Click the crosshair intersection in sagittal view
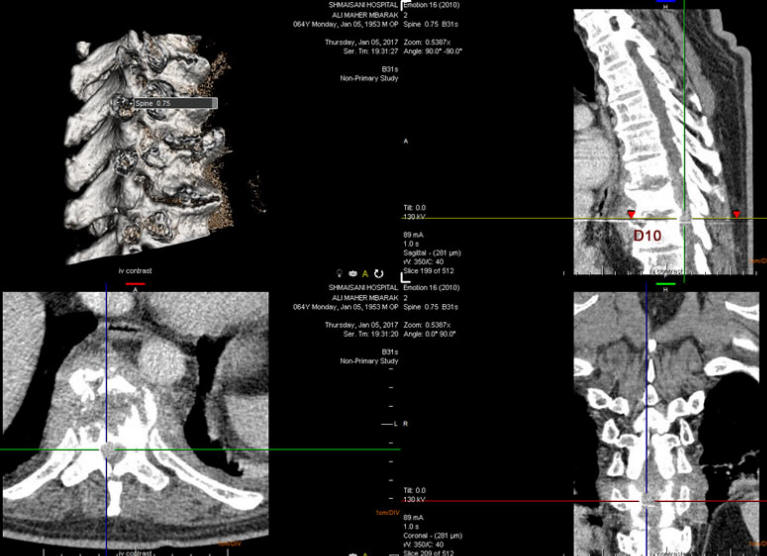767x556 pixels. [684, 219]
